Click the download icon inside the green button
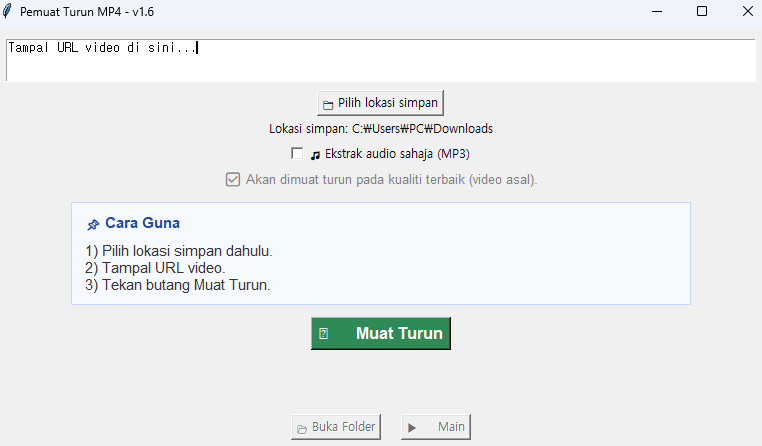762x446 pixels. tap(324, 334)
